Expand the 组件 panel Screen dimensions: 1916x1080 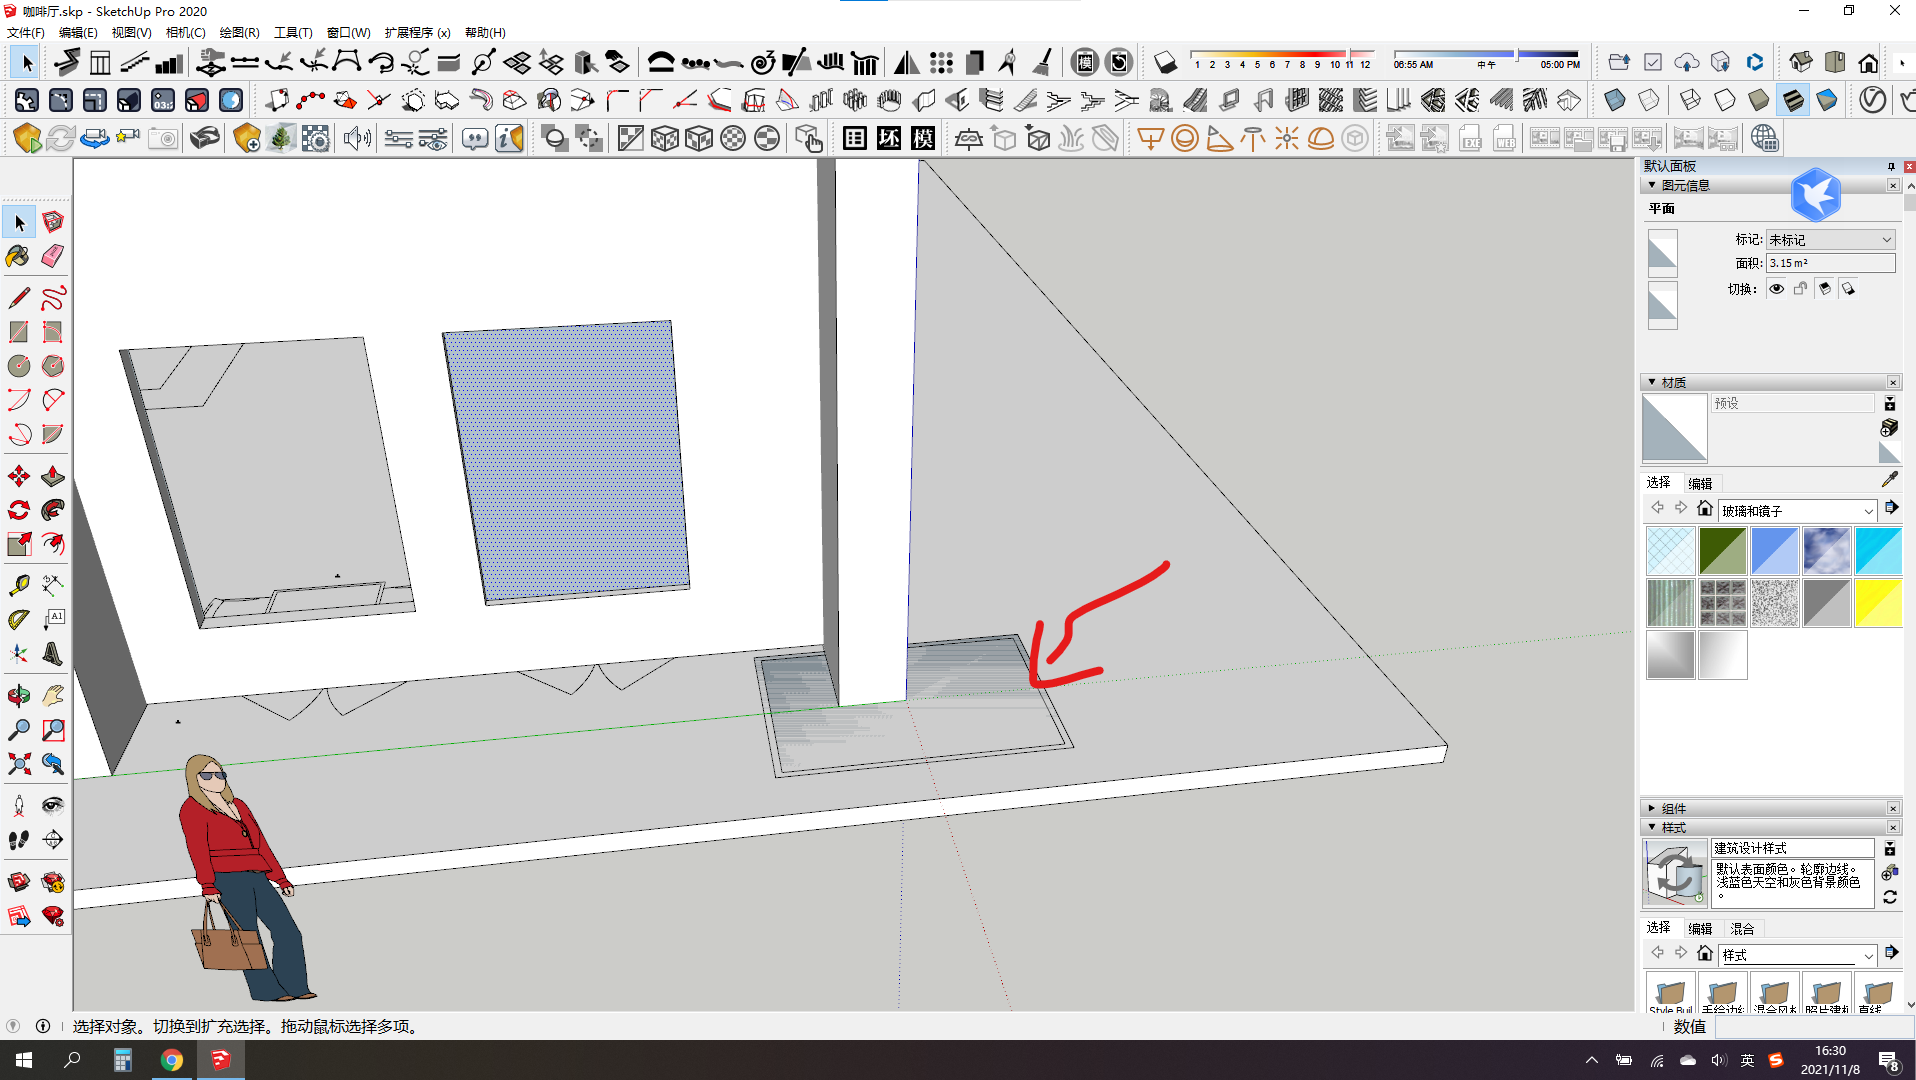1652,809
